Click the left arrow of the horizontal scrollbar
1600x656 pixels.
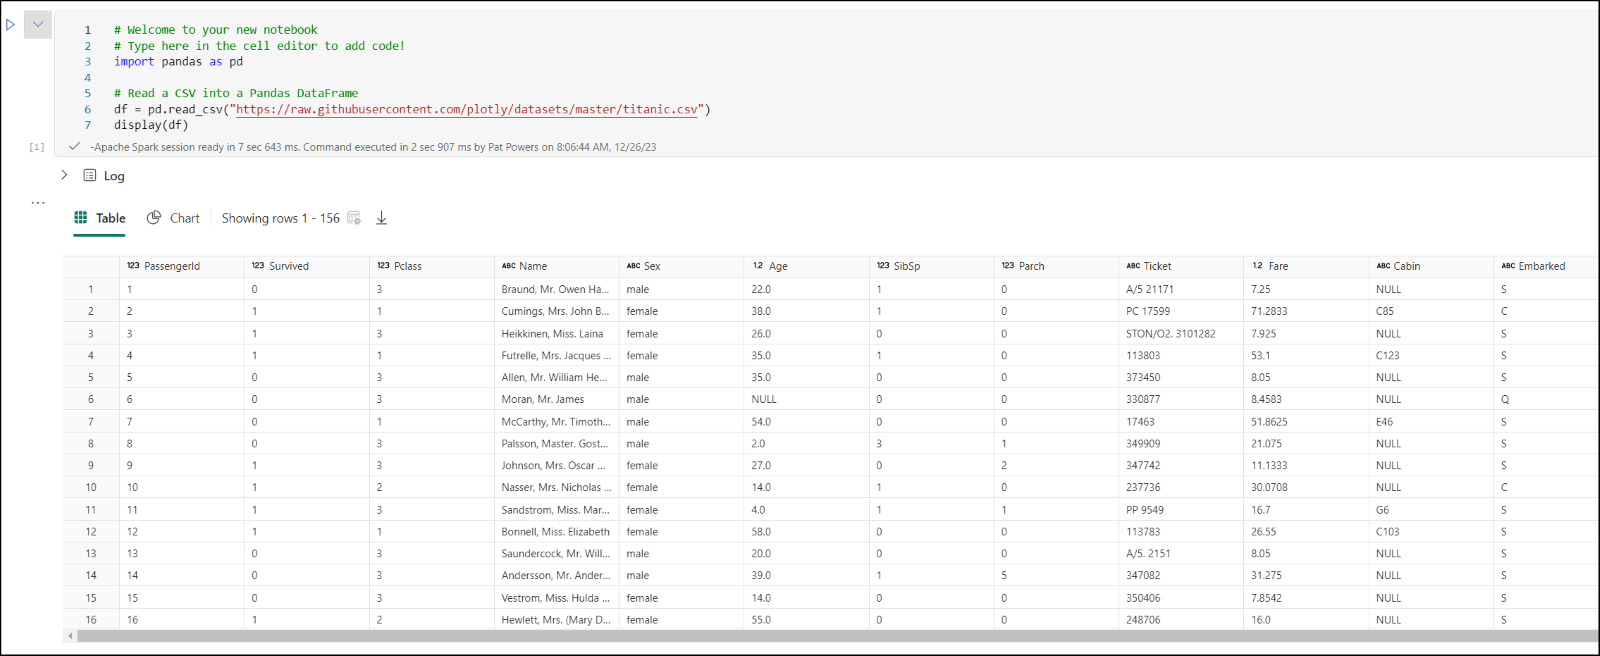(x=70, y=636)
